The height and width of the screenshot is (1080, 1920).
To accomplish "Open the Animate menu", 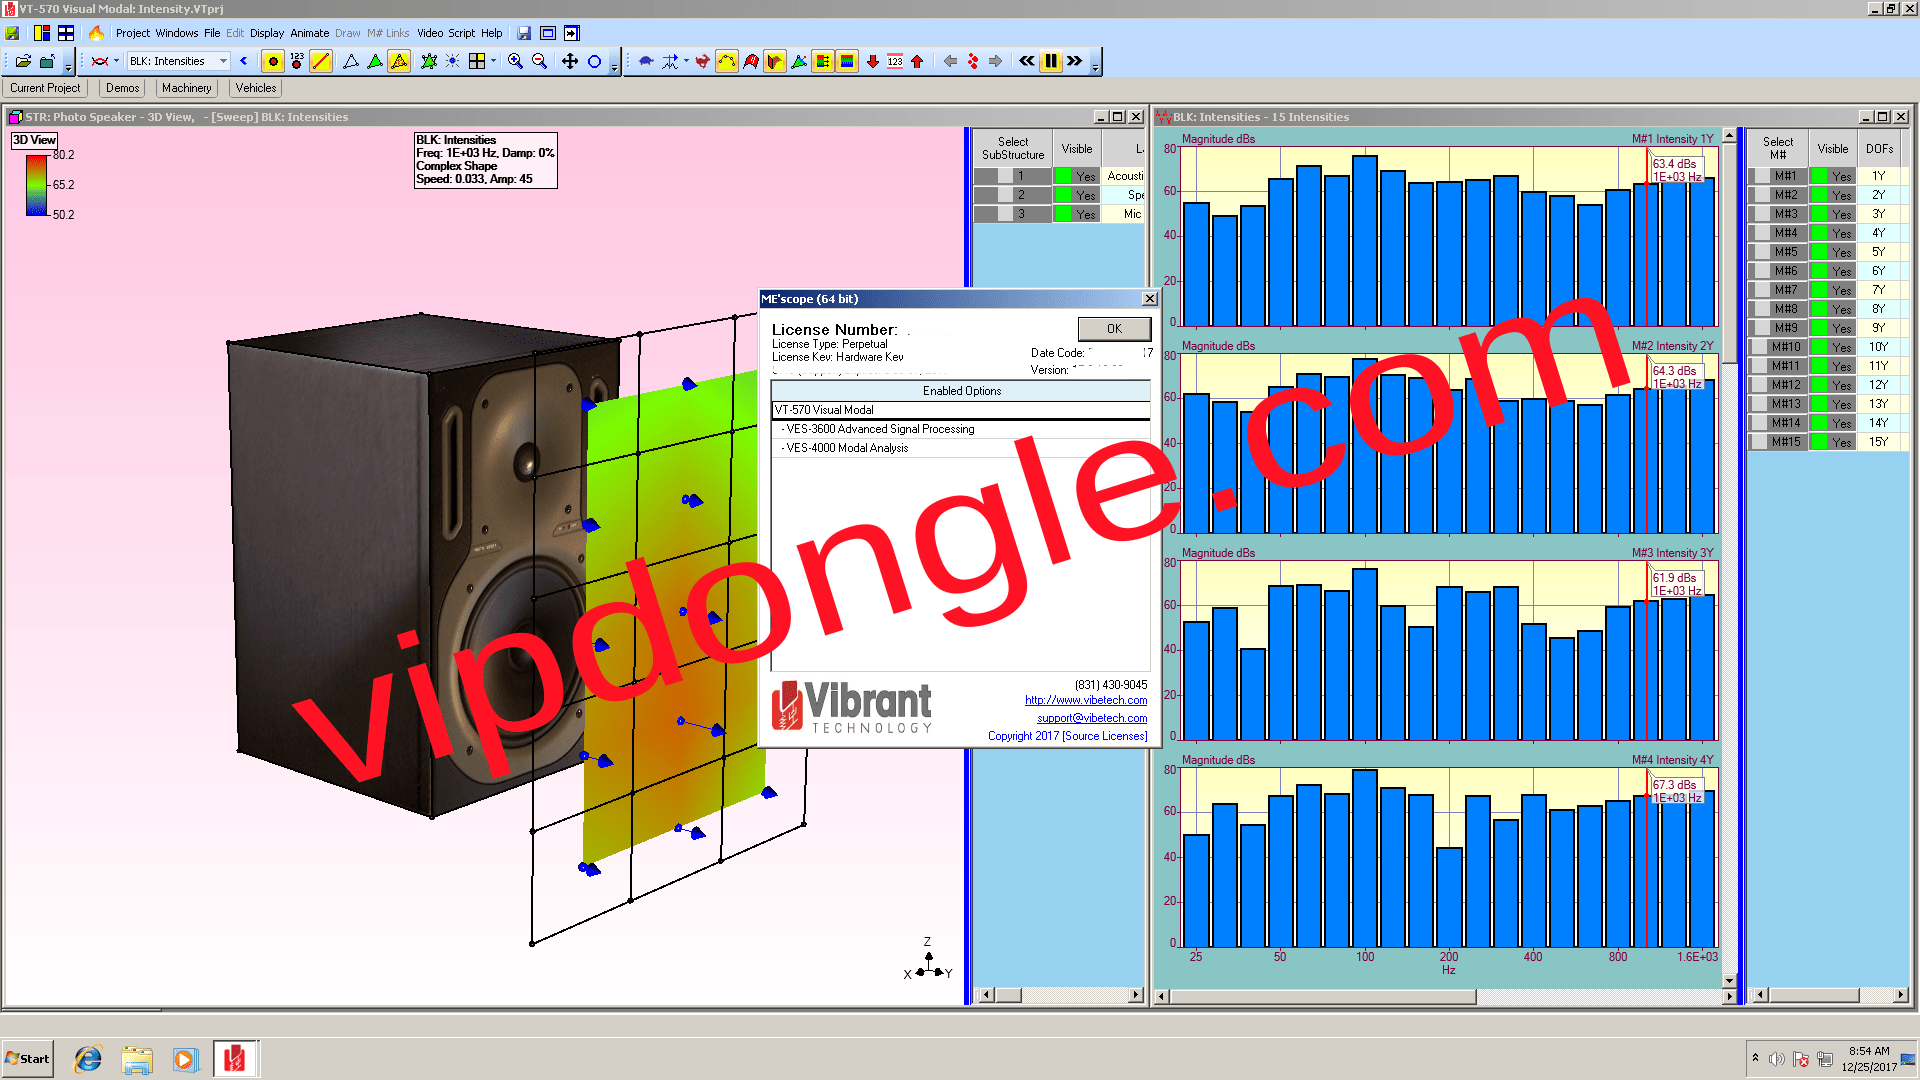I will click(309, 33).
